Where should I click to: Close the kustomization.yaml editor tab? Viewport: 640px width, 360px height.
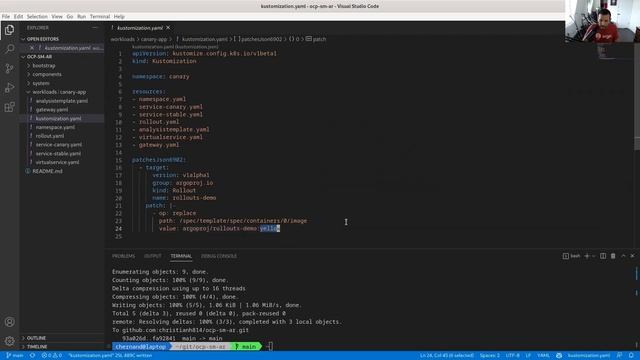(168, 28)
